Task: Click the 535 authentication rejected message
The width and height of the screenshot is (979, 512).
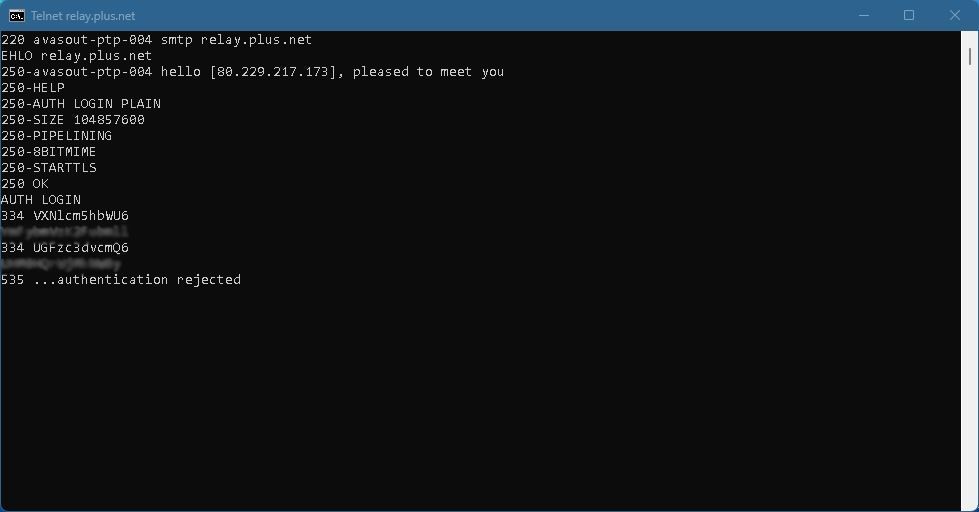Action: click(x=121, y=280)
